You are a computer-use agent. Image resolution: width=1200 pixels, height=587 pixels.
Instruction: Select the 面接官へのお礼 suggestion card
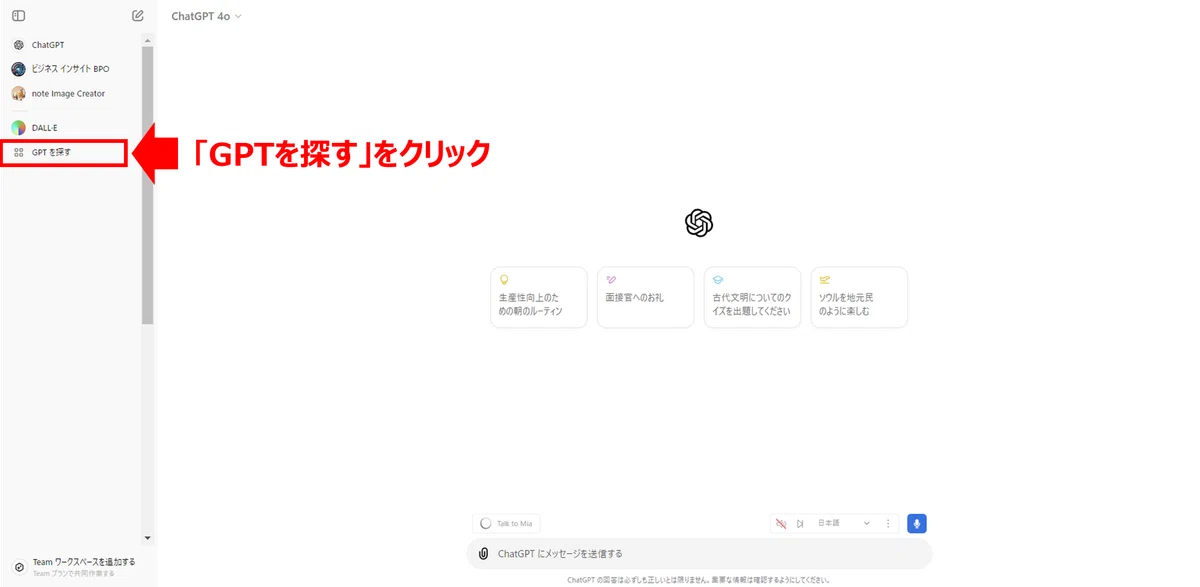tap(645, 297)
